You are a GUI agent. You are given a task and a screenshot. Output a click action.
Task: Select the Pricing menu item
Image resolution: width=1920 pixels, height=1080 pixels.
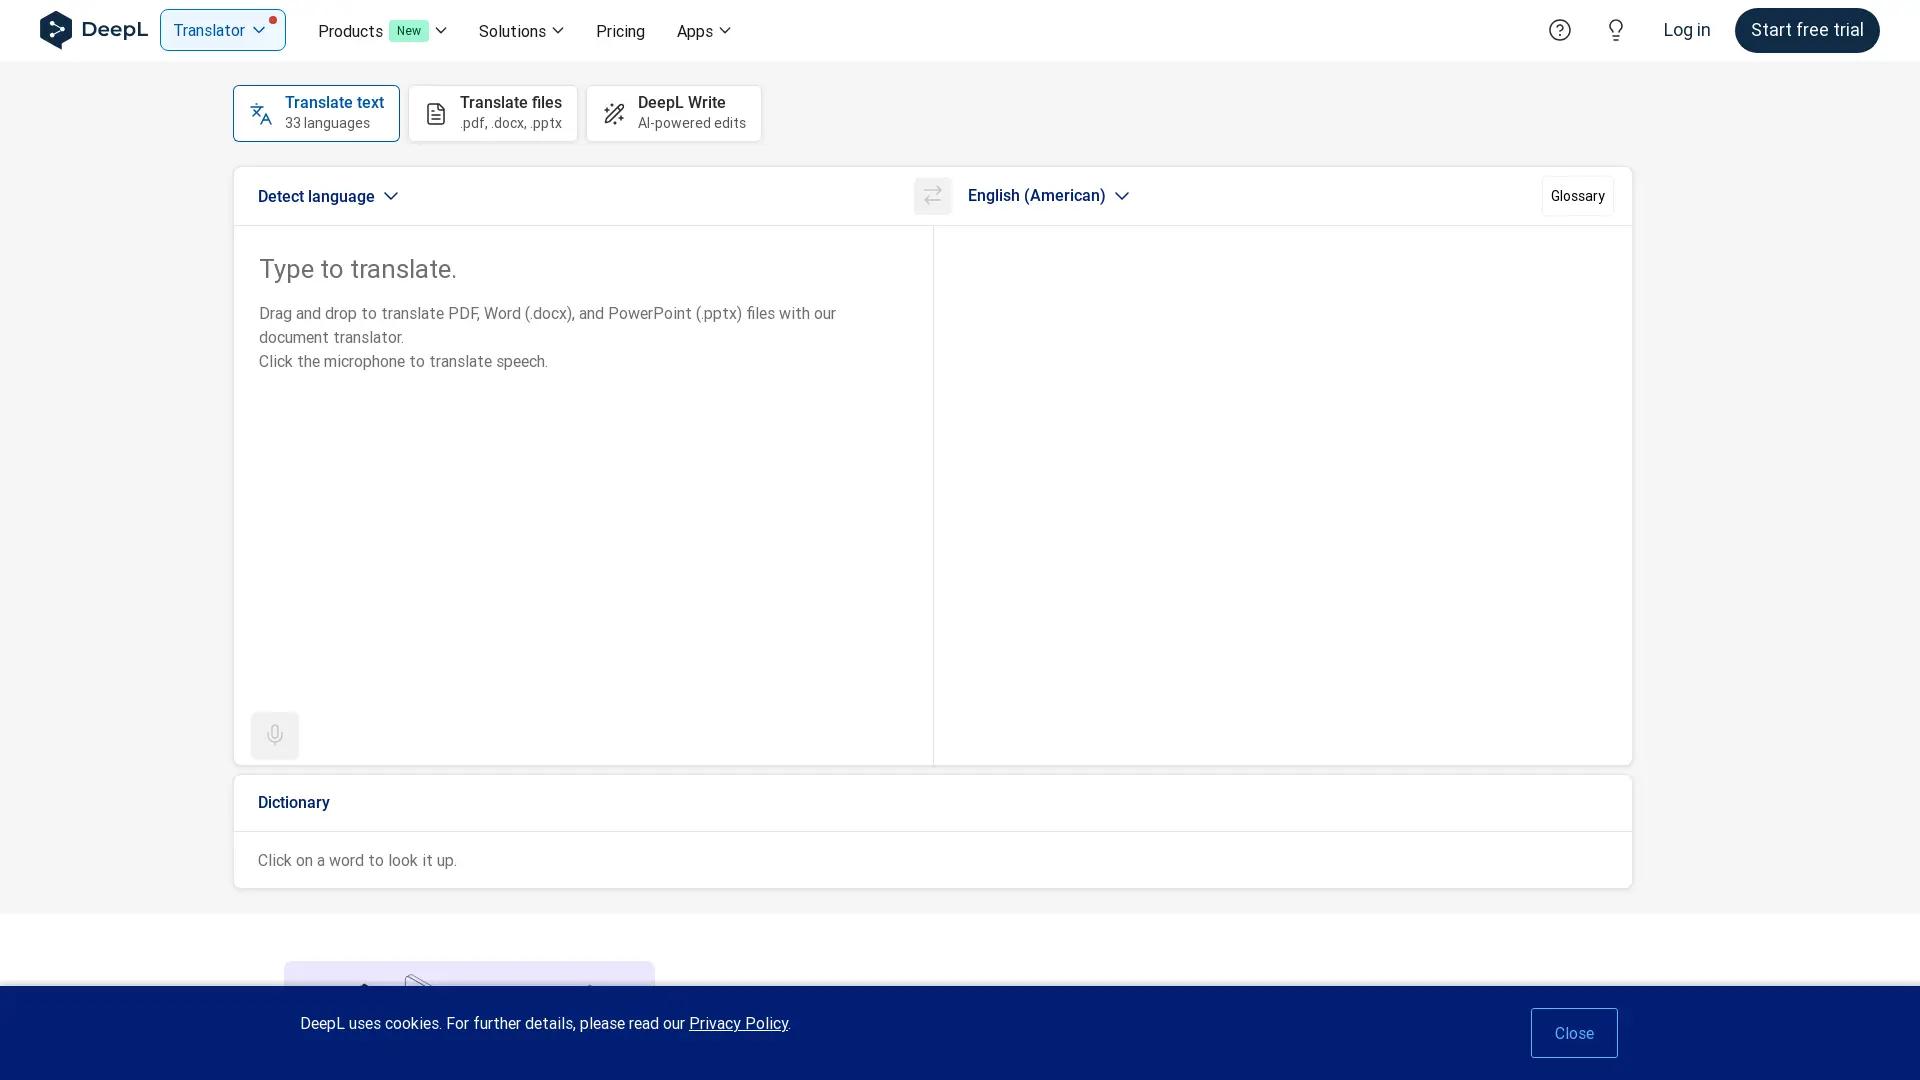tap(620, 31)
